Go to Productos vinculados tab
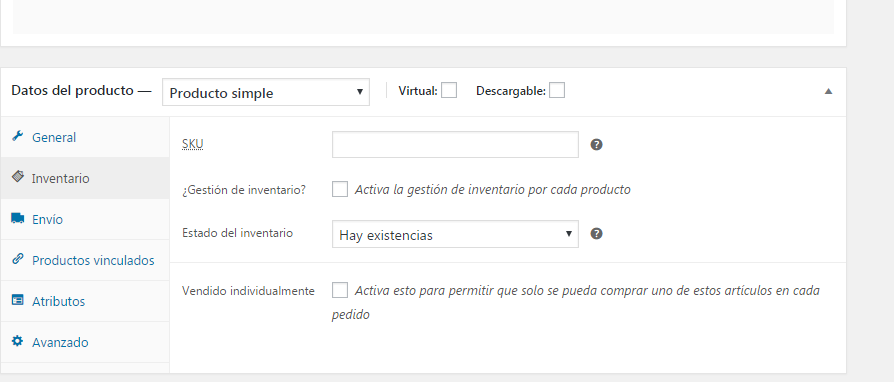The height and width of the screenshot is (382, 894). pyautogui.click(x=85, y=261)
